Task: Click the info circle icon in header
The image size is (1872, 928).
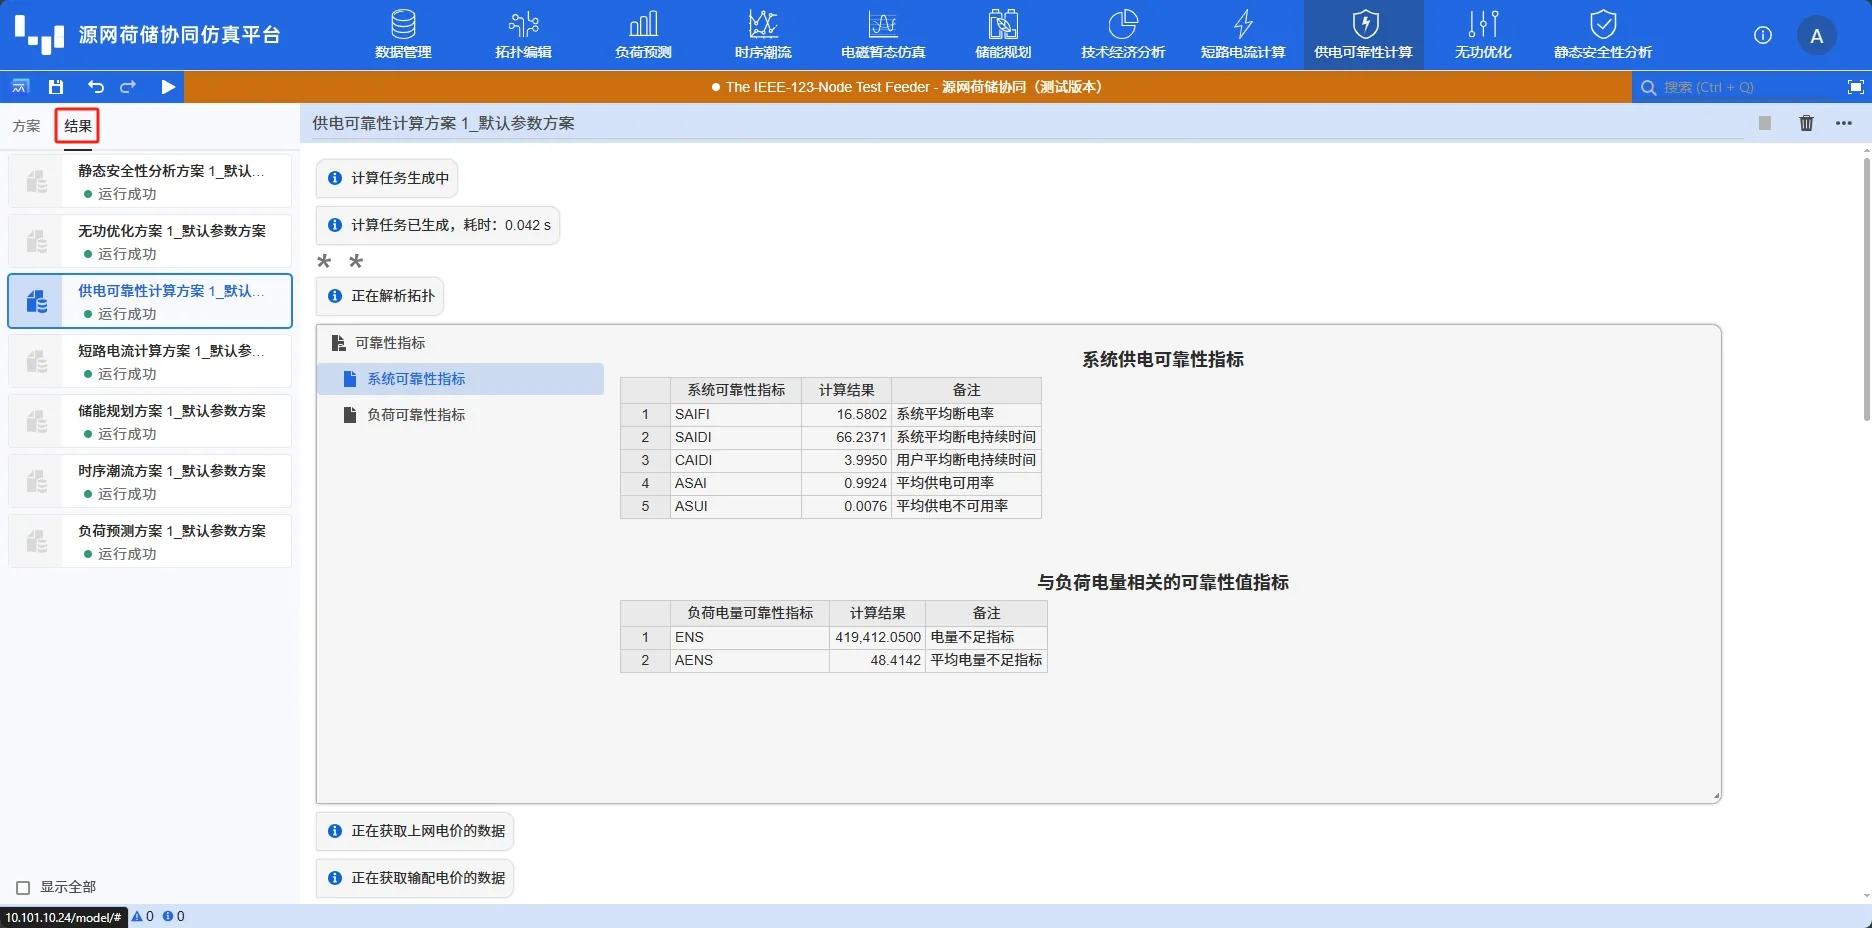Action: [1763, 35]
